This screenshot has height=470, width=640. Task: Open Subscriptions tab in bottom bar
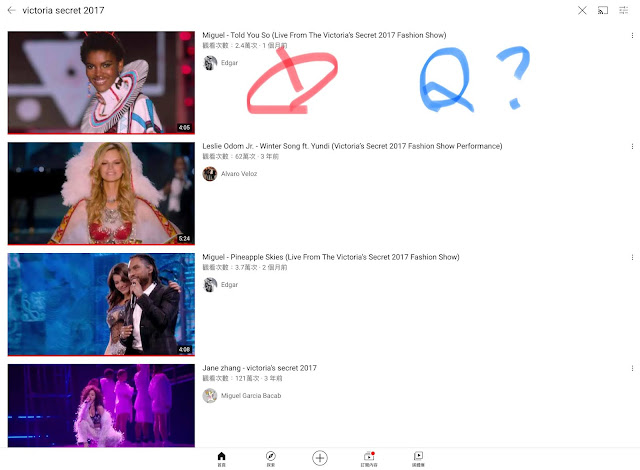(x=369, y=459)
